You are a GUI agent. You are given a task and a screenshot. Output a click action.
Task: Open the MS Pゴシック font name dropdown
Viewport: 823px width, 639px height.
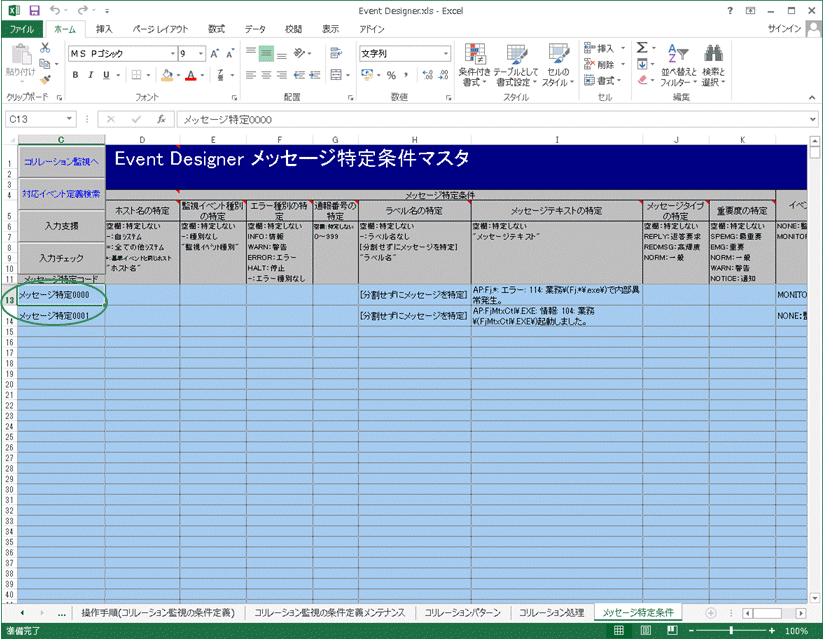(x=172, y=54)
